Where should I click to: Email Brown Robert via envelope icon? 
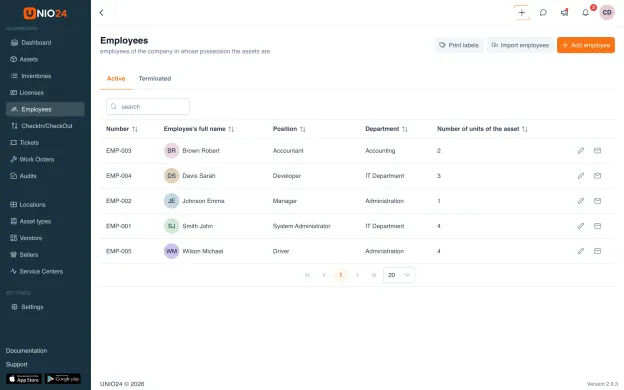pos(597,151)
